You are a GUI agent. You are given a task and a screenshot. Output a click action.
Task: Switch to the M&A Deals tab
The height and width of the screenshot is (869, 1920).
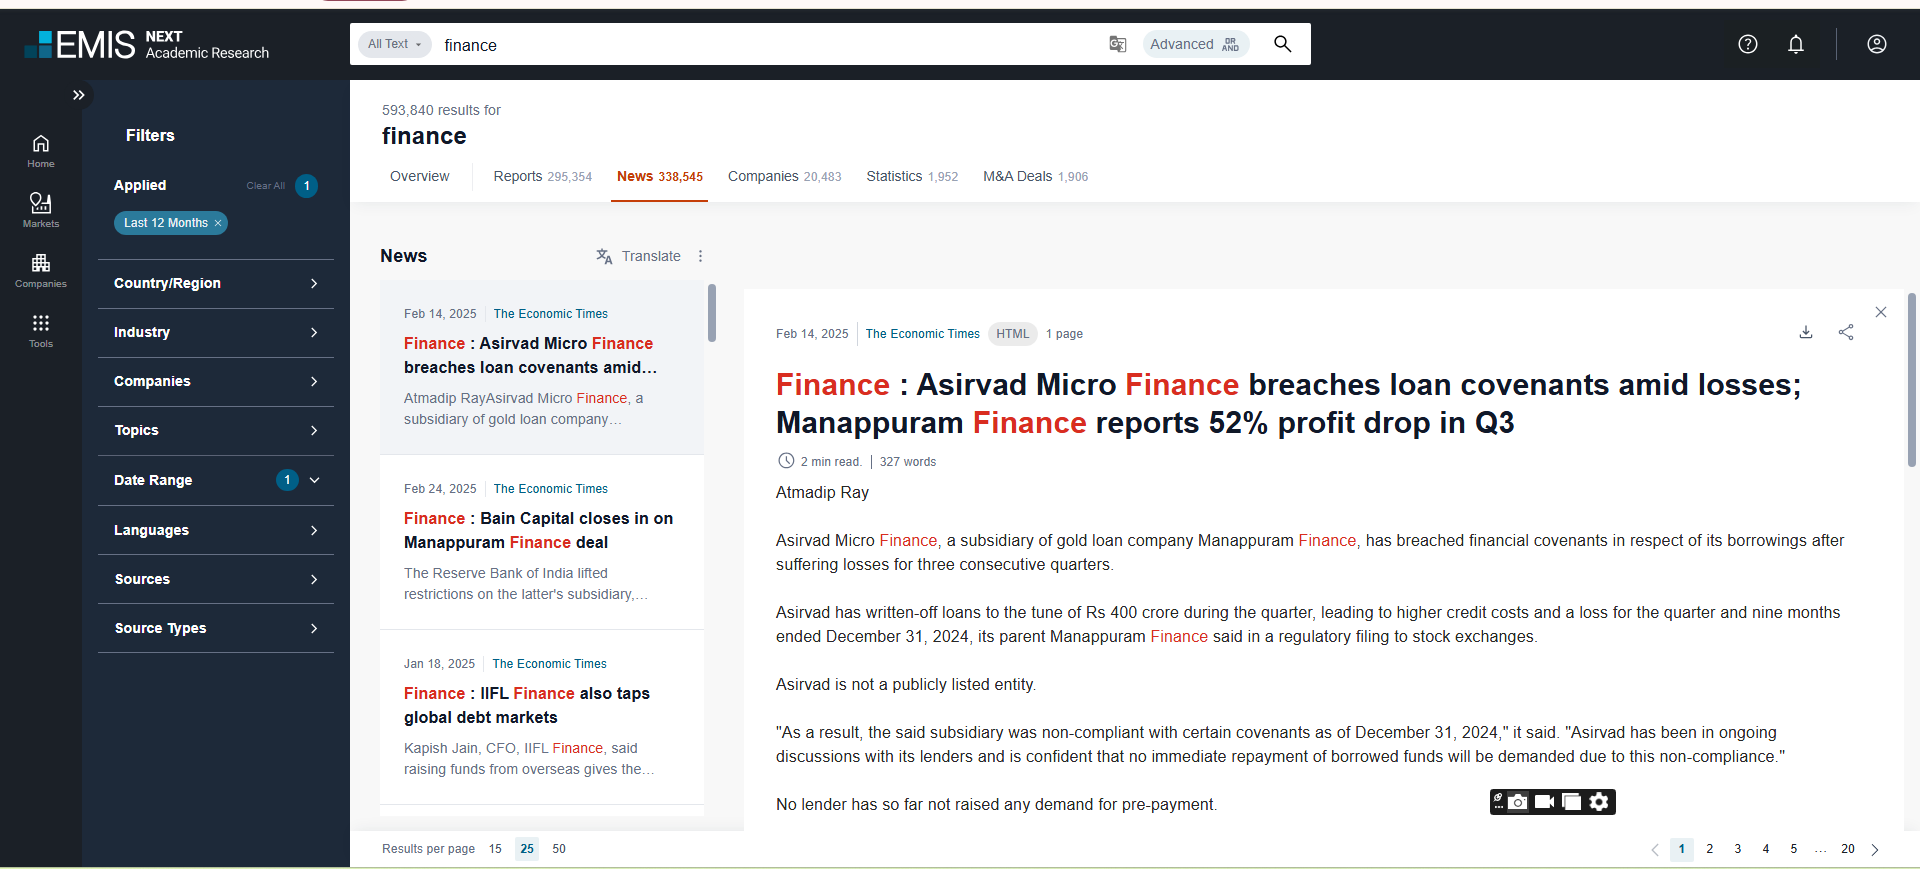tap(1035, 177)
